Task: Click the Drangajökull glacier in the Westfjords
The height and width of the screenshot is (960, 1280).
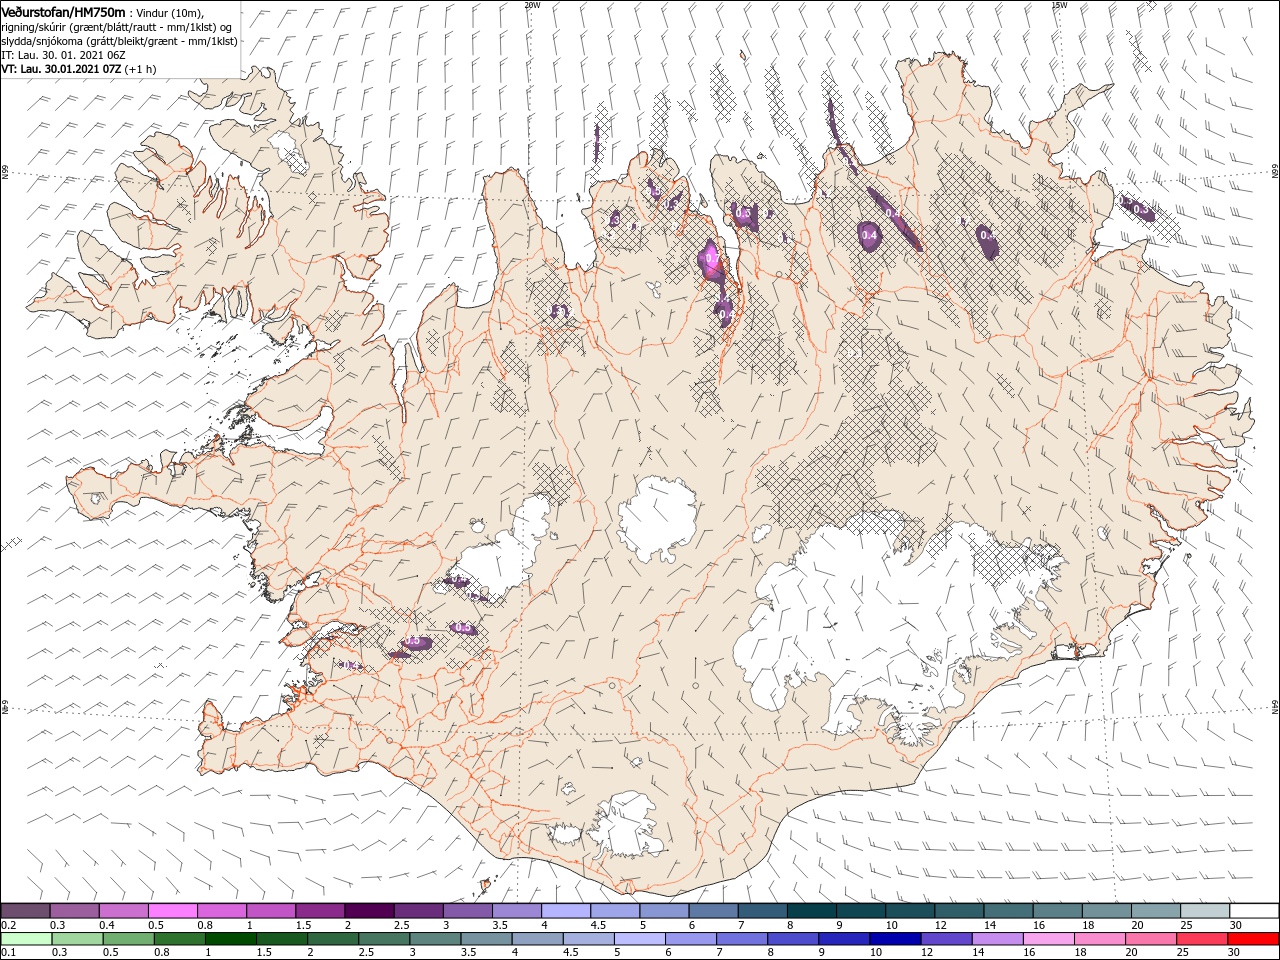Action: coord(291,151)
